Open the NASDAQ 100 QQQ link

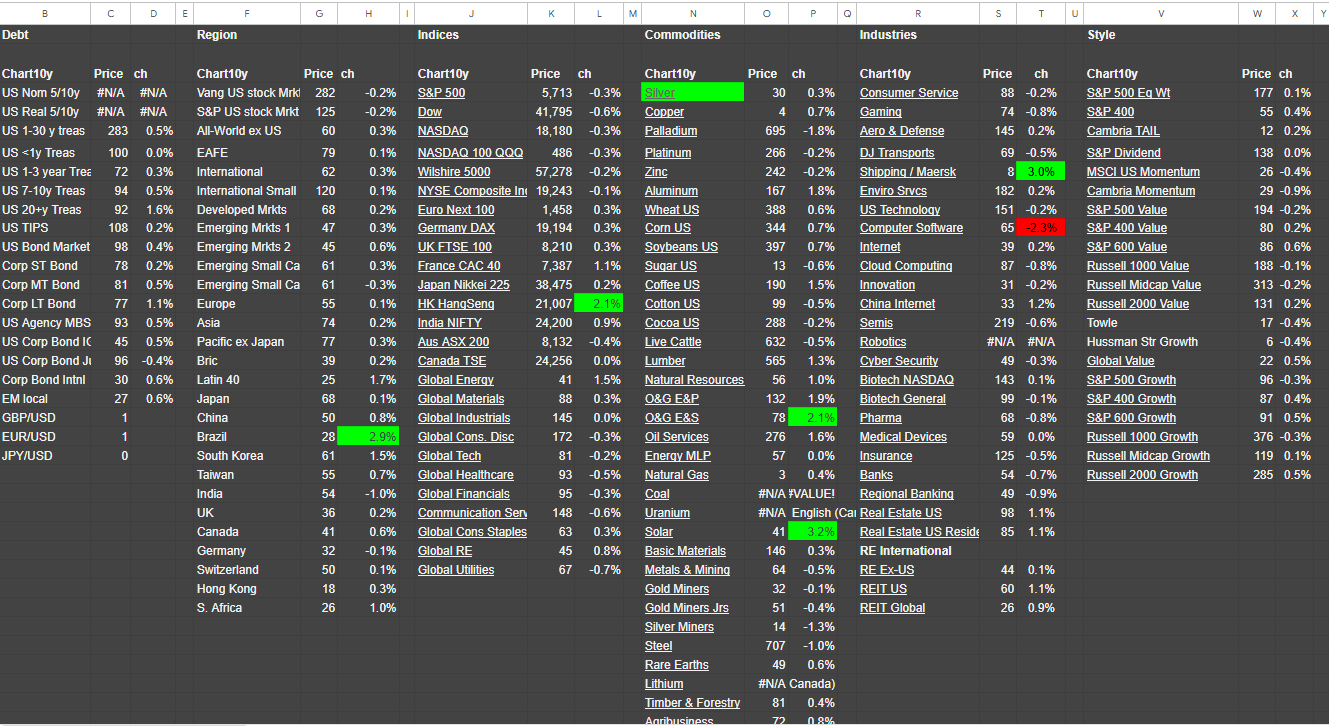(x=470, y=153)
